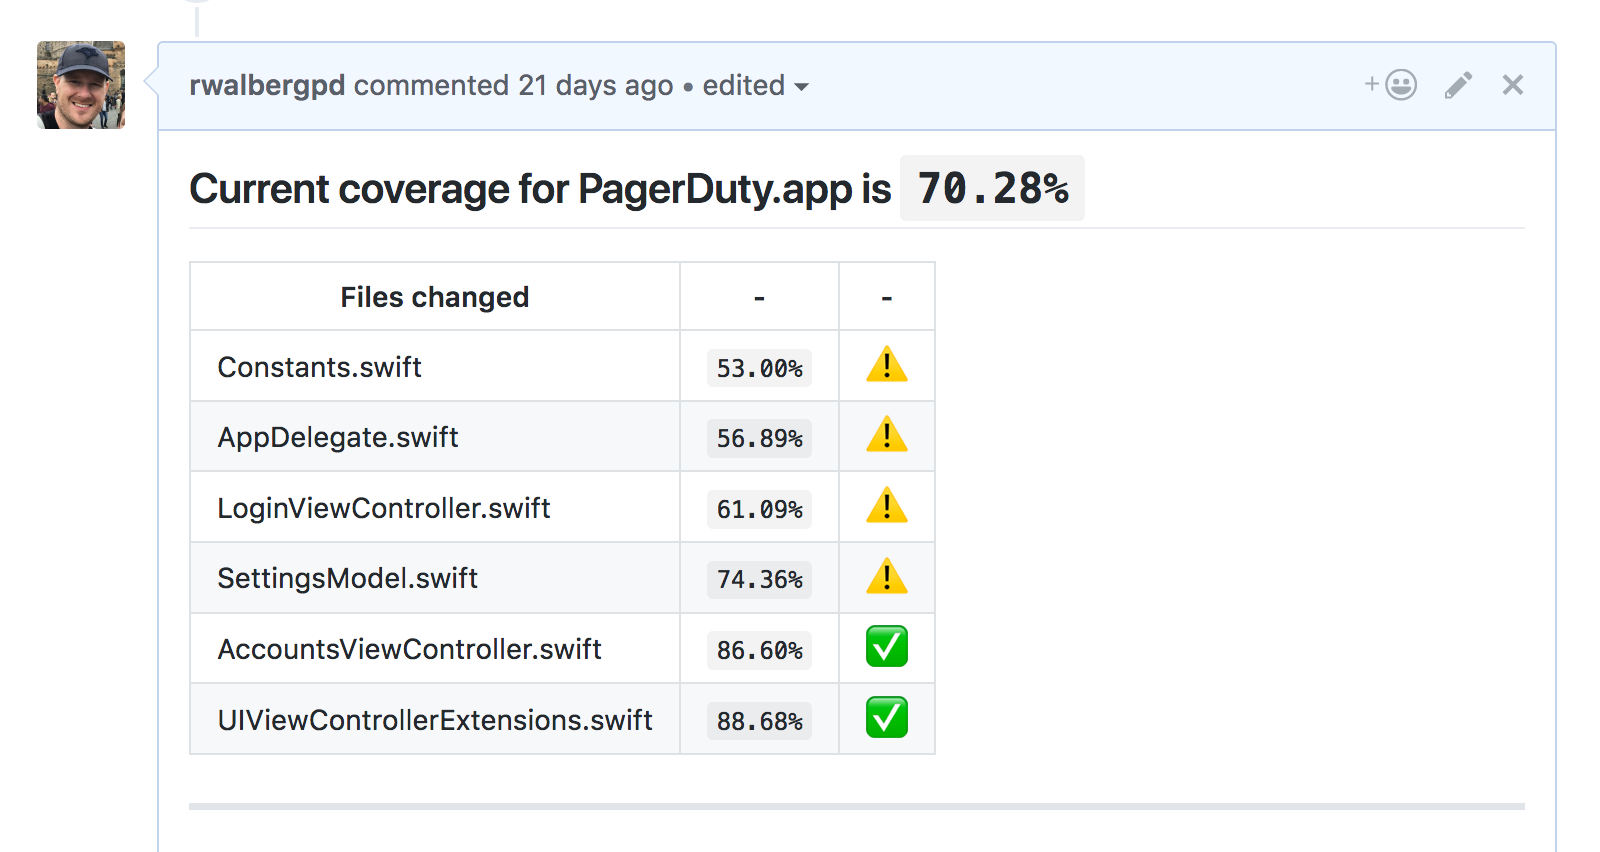Open the rwalbergpd profile link
The width and height of the screenshot is (1600, 852).
267,86
